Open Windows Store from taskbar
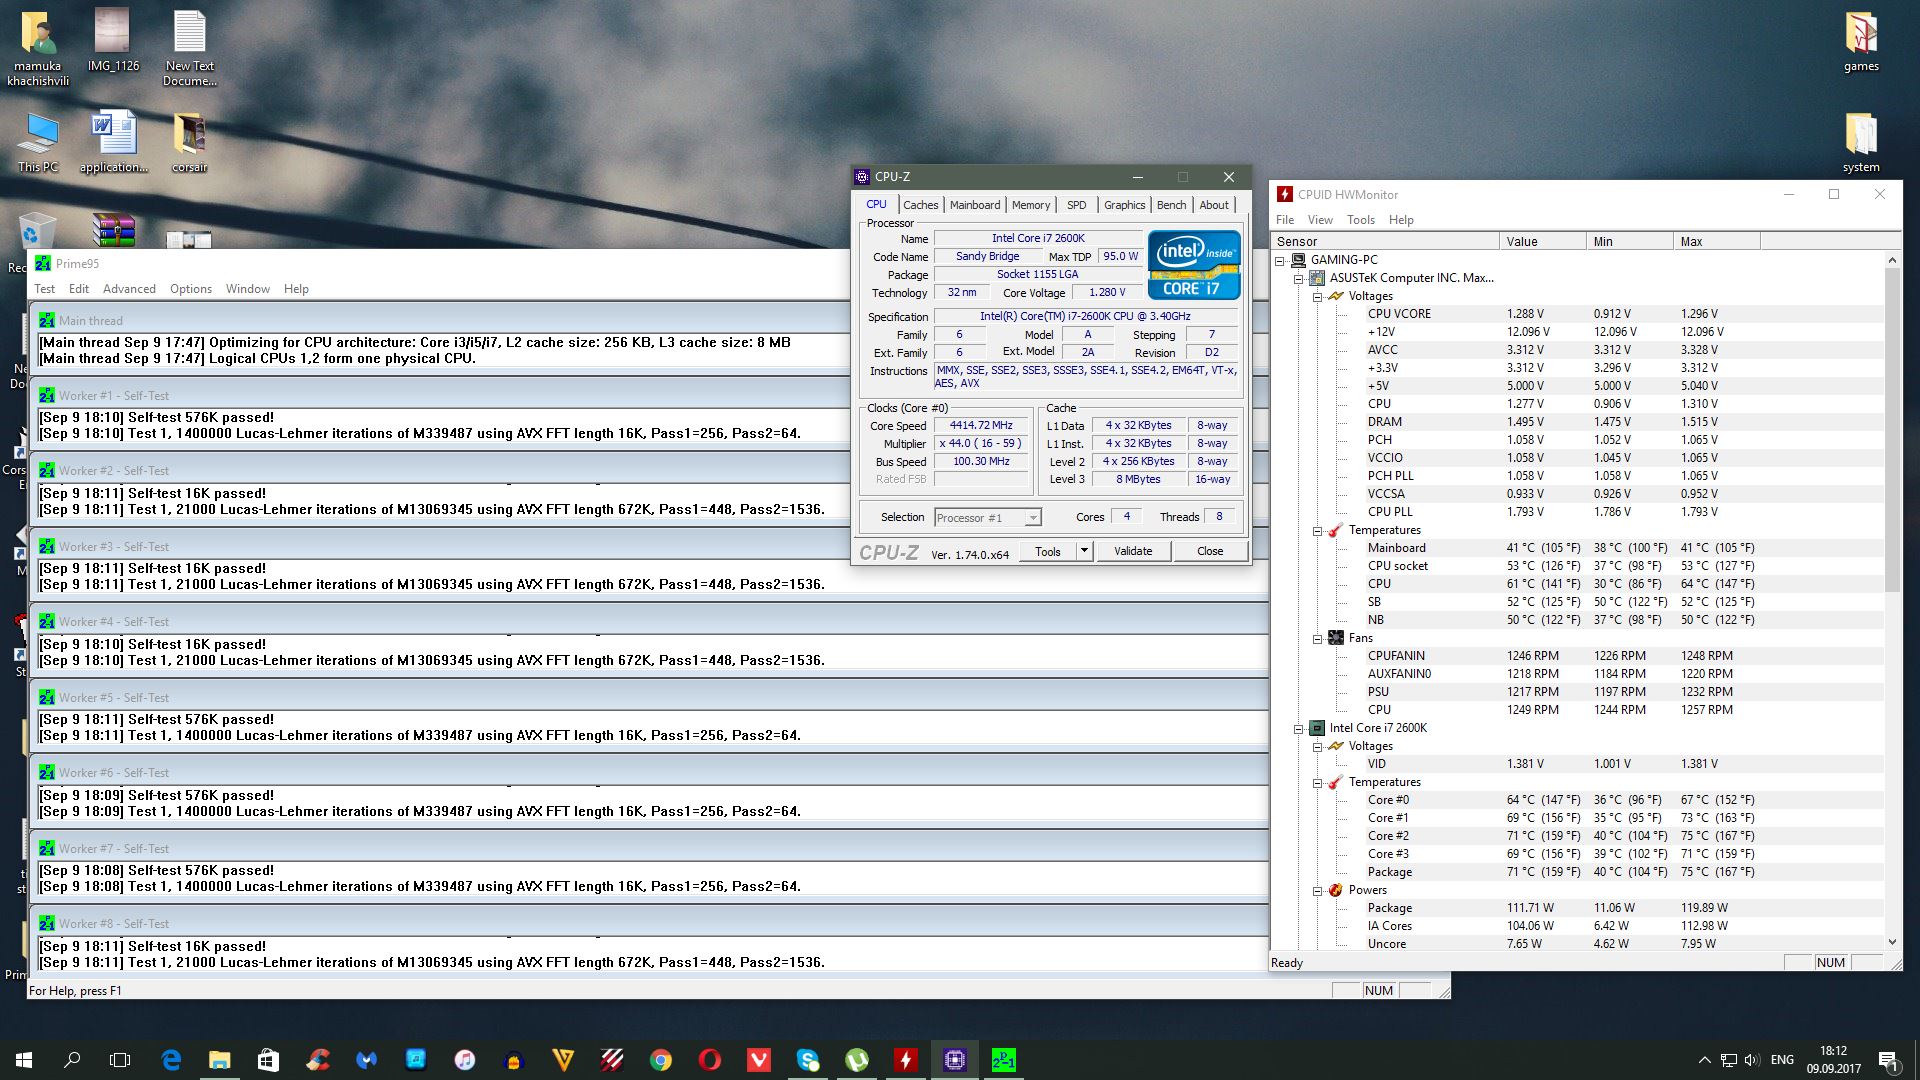Image resolution: width=1920 pixels, height=1080 pixels. click(x=269, y=1060)
